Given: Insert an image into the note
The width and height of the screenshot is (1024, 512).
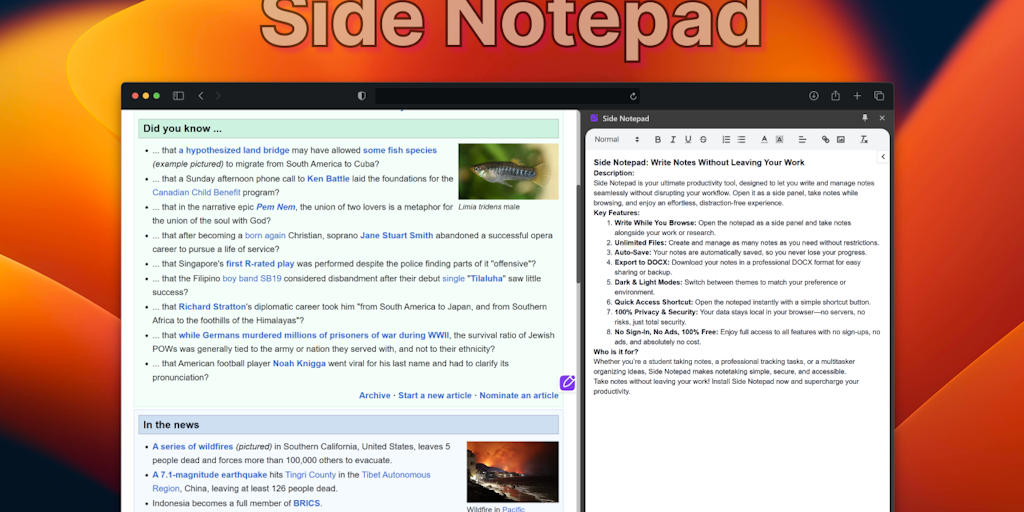Looking at the screenshot, I should (x=840, y=139).
